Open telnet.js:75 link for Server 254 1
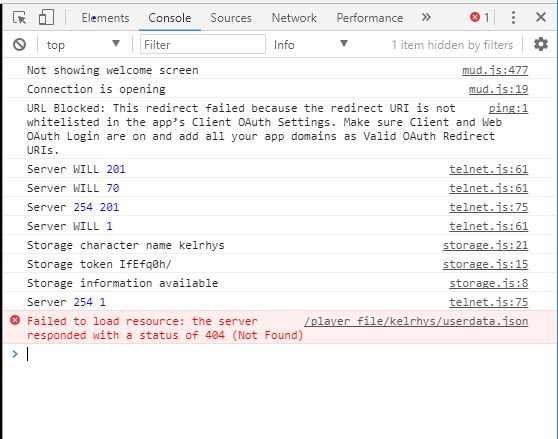558x439 pixels. click(x=489, y=302)
